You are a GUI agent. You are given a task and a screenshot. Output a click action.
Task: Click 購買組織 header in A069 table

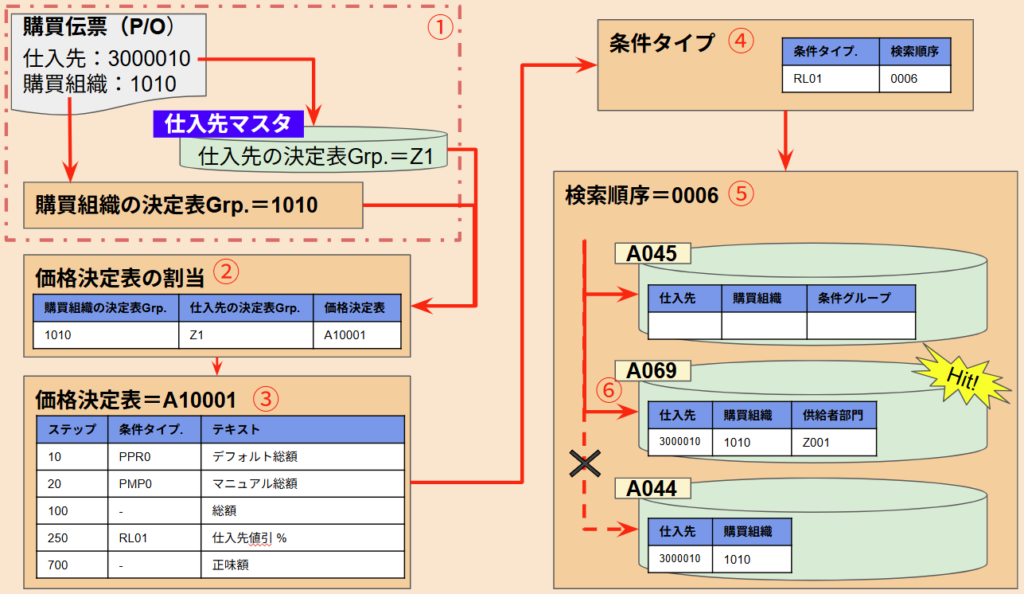point(752,415)
